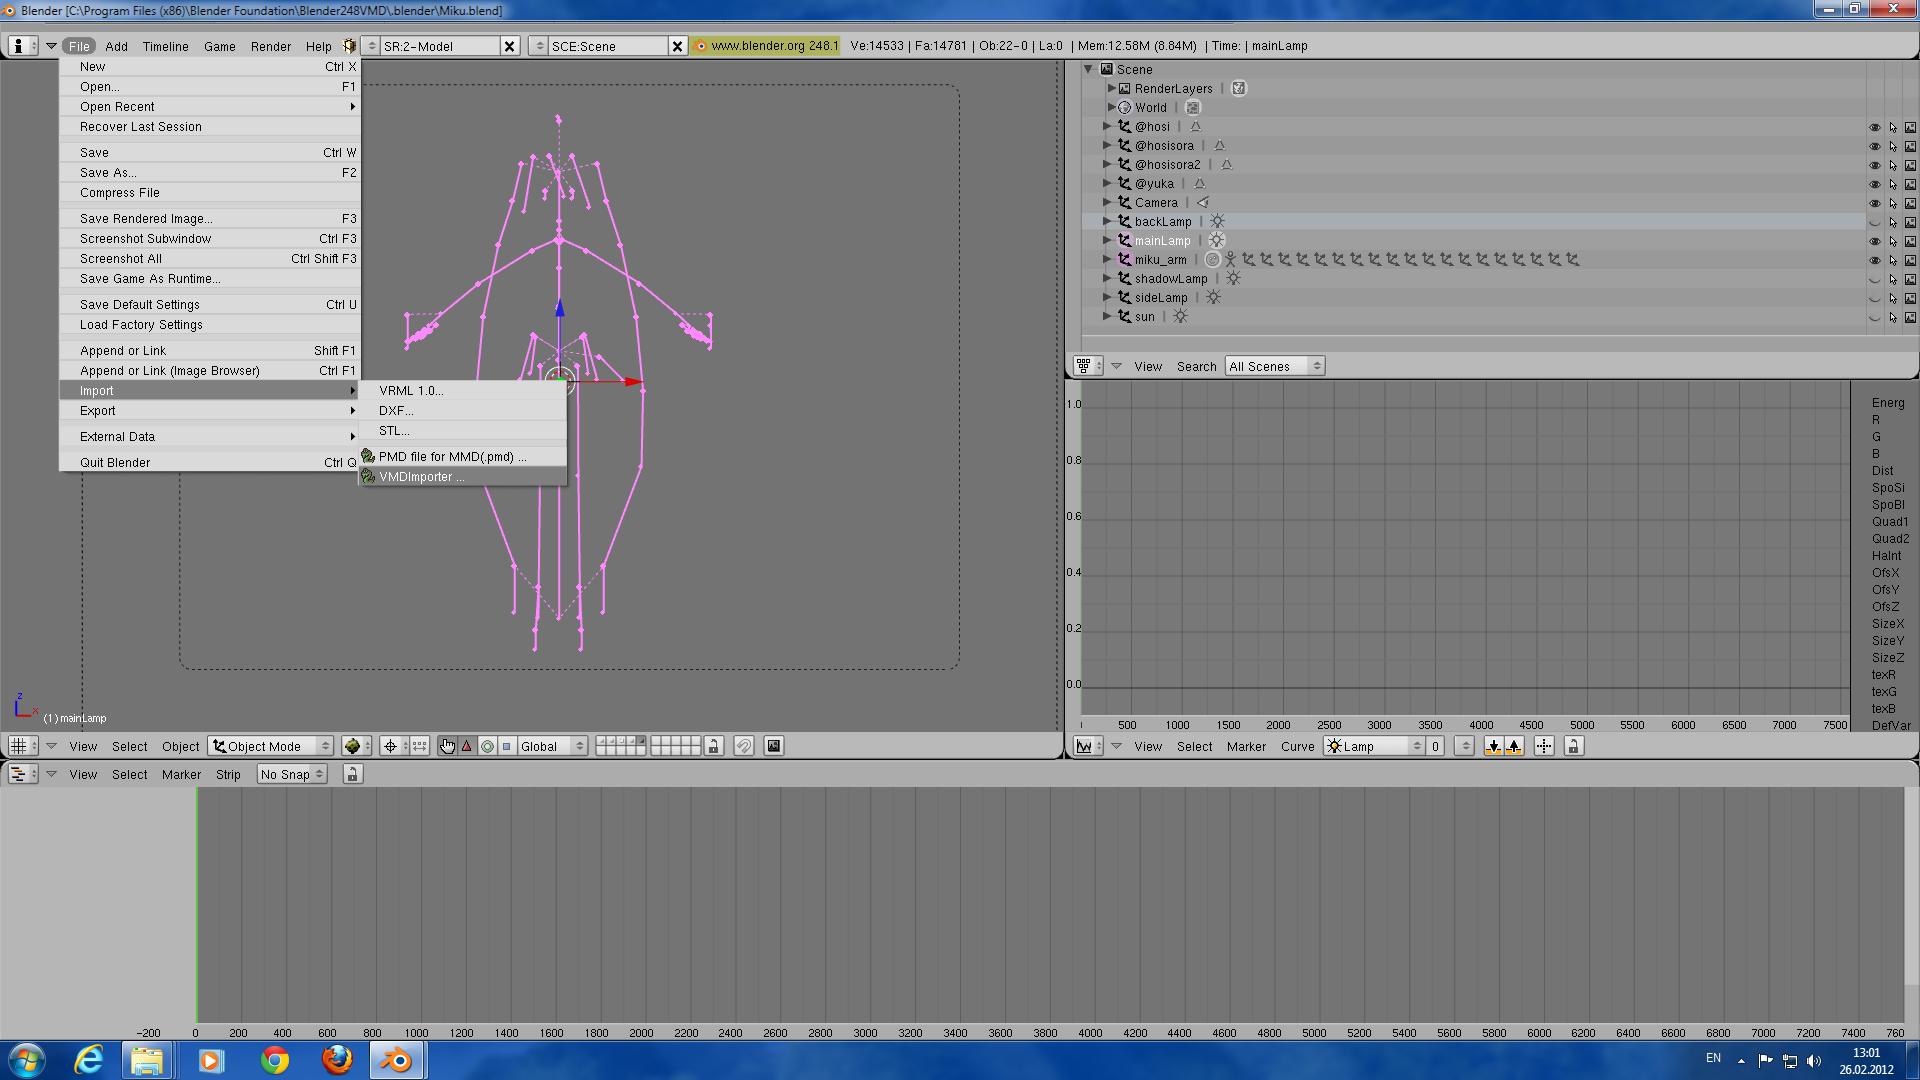Click the paste IPO curves up-arrow icon
The width and height of the screenshot is (1920, 1080).
1514,746
